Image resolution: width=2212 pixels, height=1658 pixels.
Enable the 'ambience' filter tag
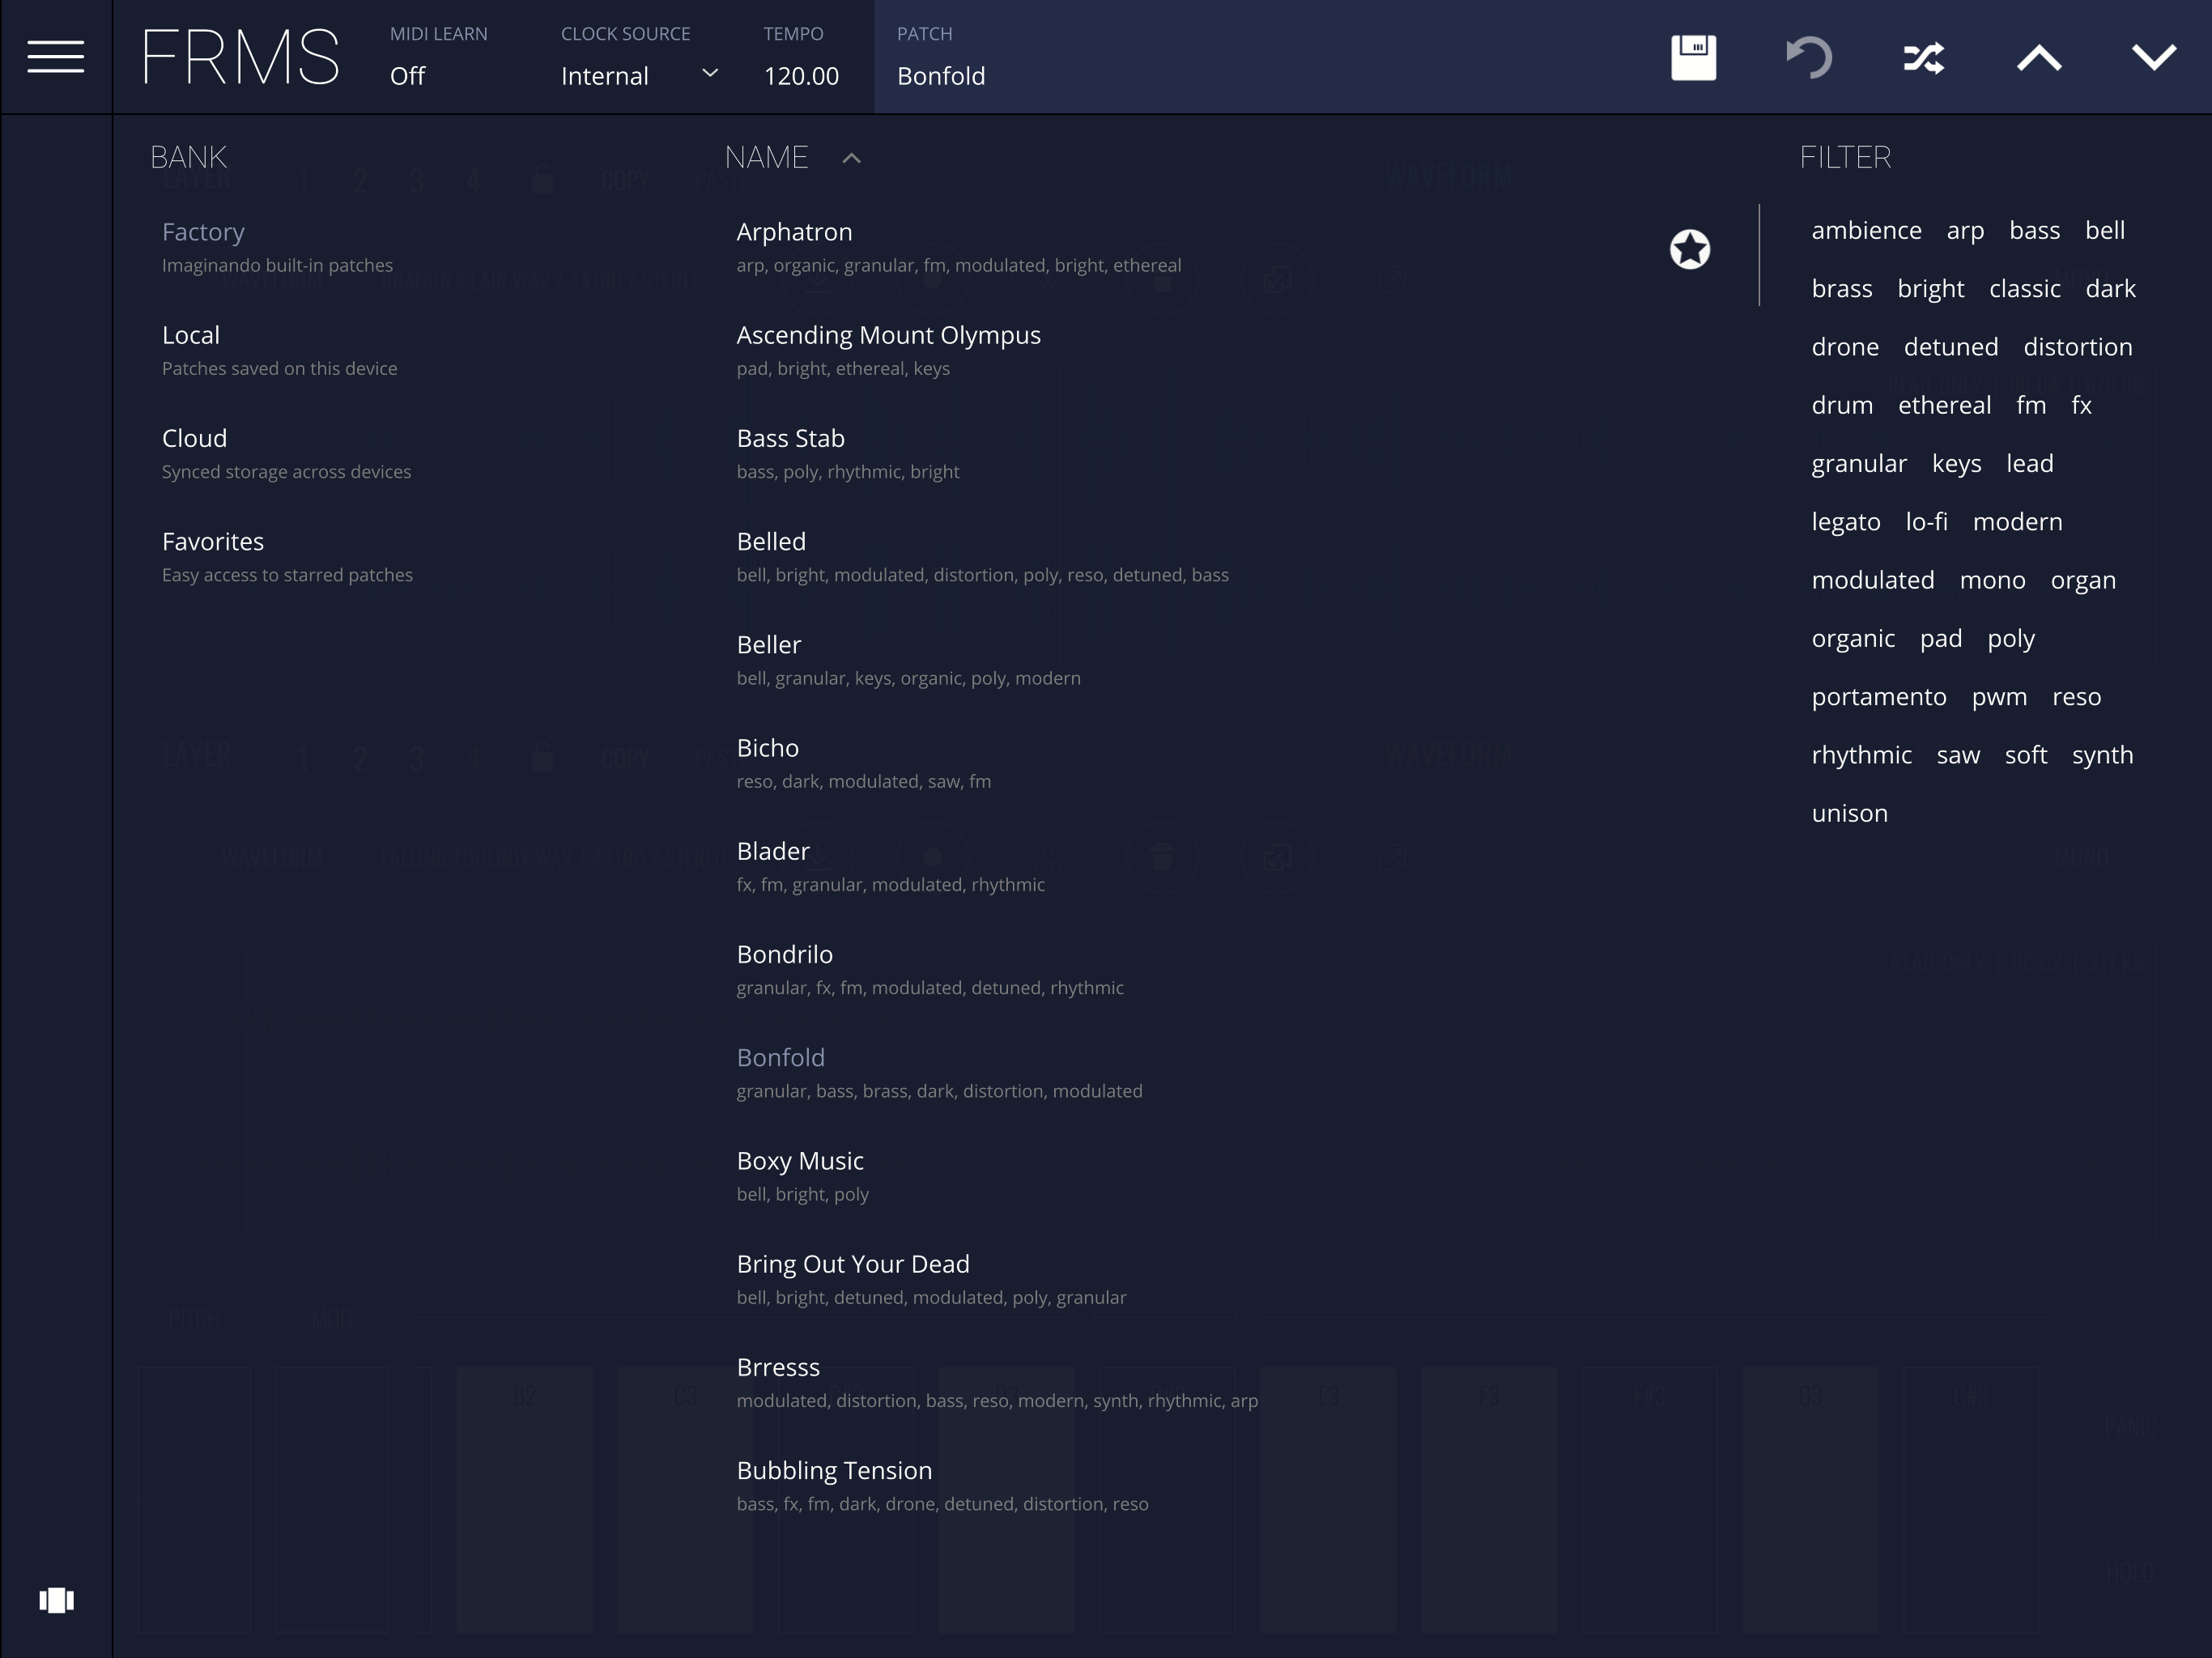(x=1866, y=231)
